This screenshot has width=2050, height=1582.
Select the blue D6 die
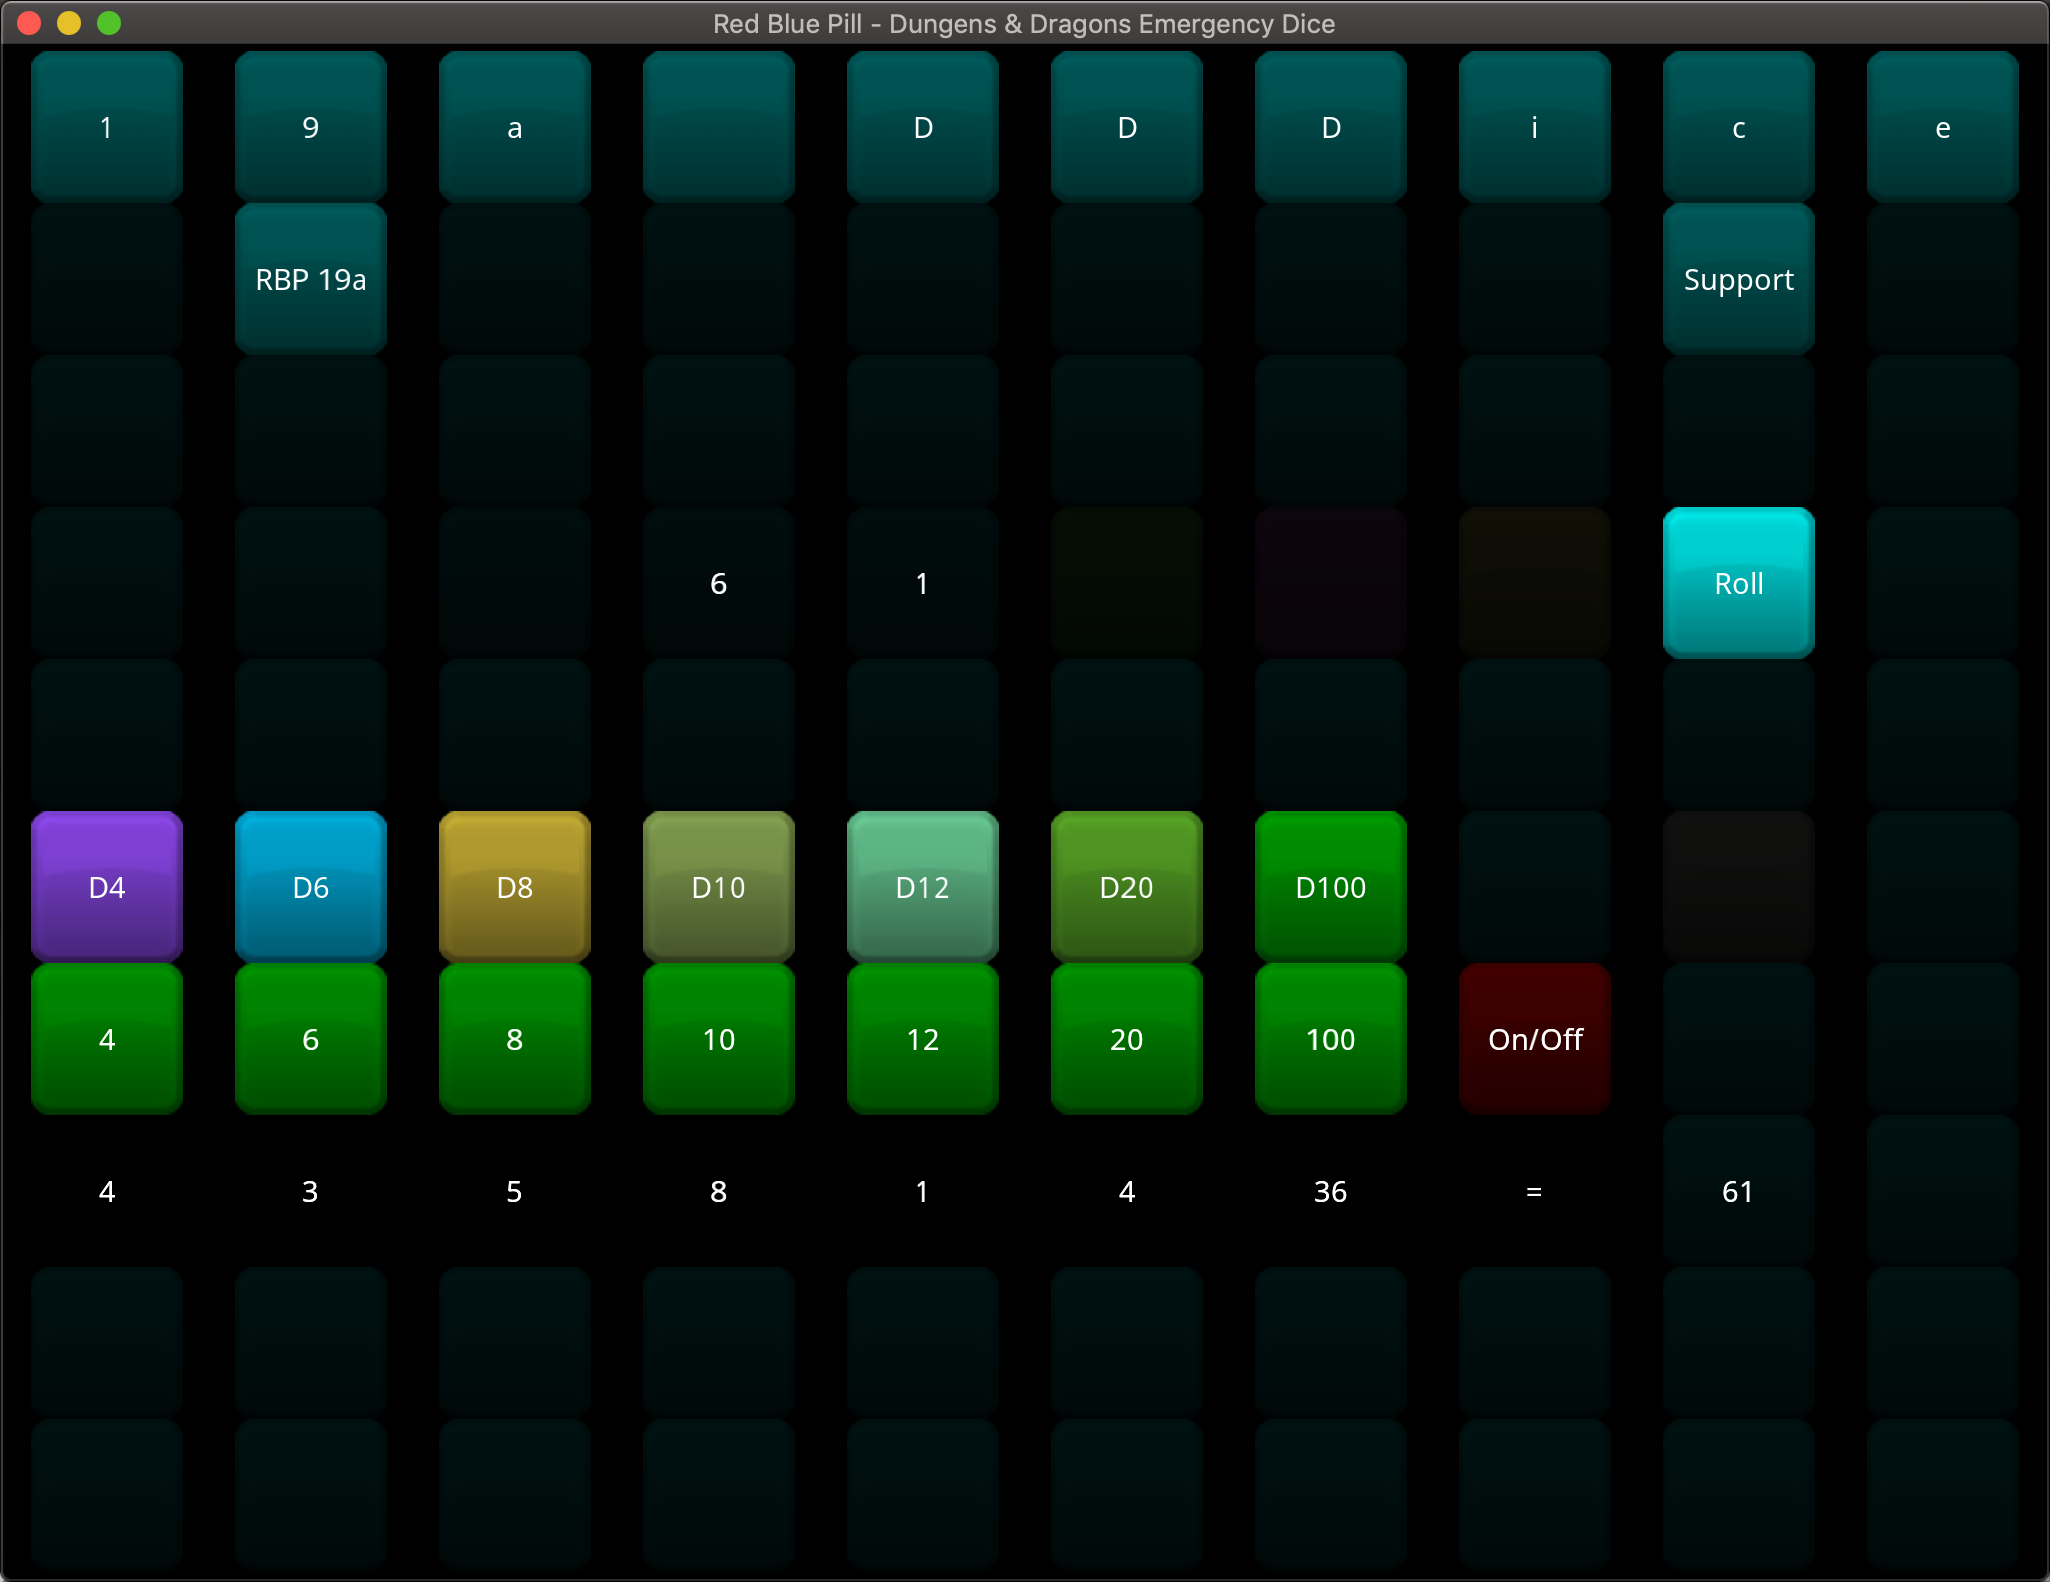click(x=310, y=886)
